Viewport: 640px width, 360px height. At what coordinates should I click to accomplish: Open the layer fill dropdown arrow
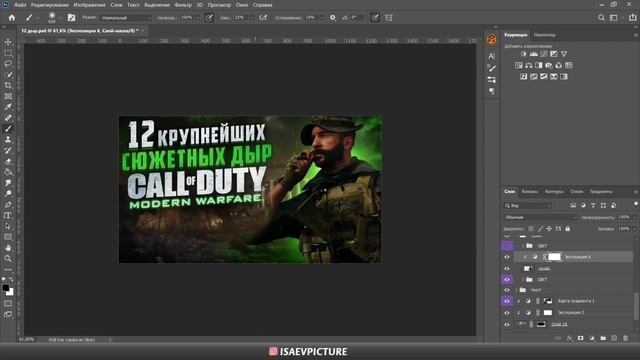pyautogui.click(x=634, y=229)
